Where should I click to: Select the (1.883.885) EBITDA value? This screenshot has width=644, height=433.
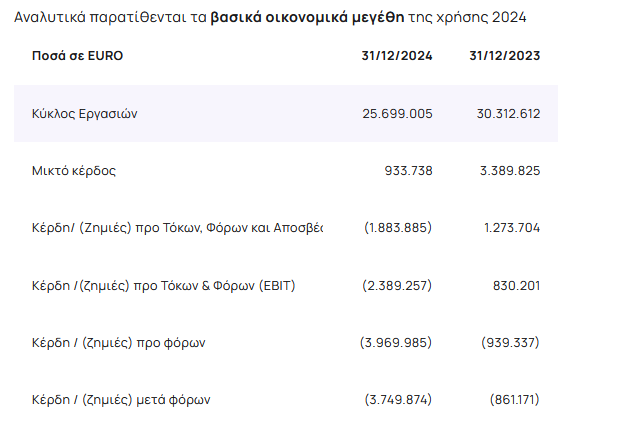click(398, 228)
